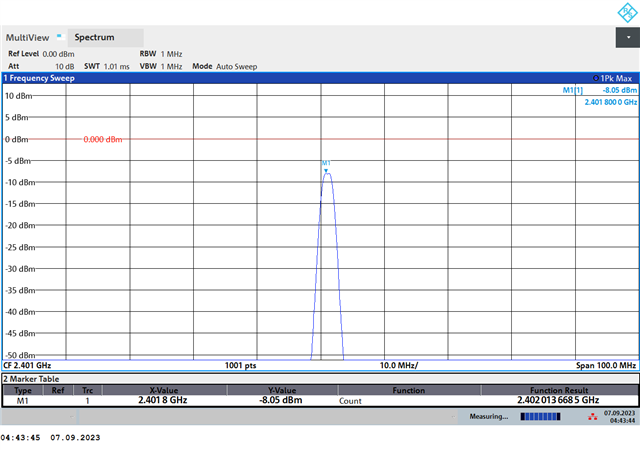
Task: Click the Ref column header in marker table
Action: (58, 390)
